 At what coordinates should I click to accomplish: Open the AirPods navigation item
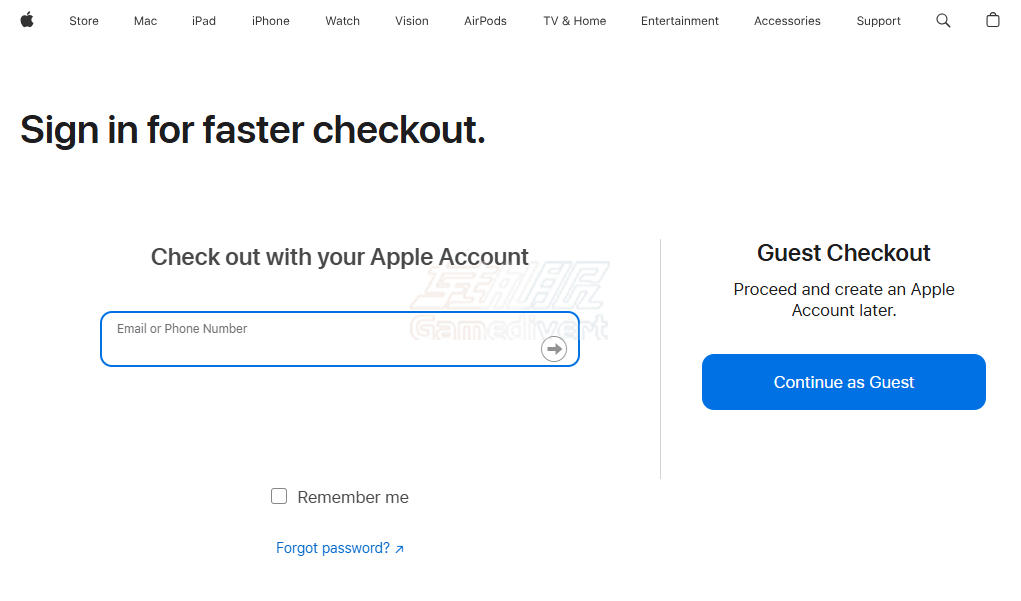pos(485,21)
